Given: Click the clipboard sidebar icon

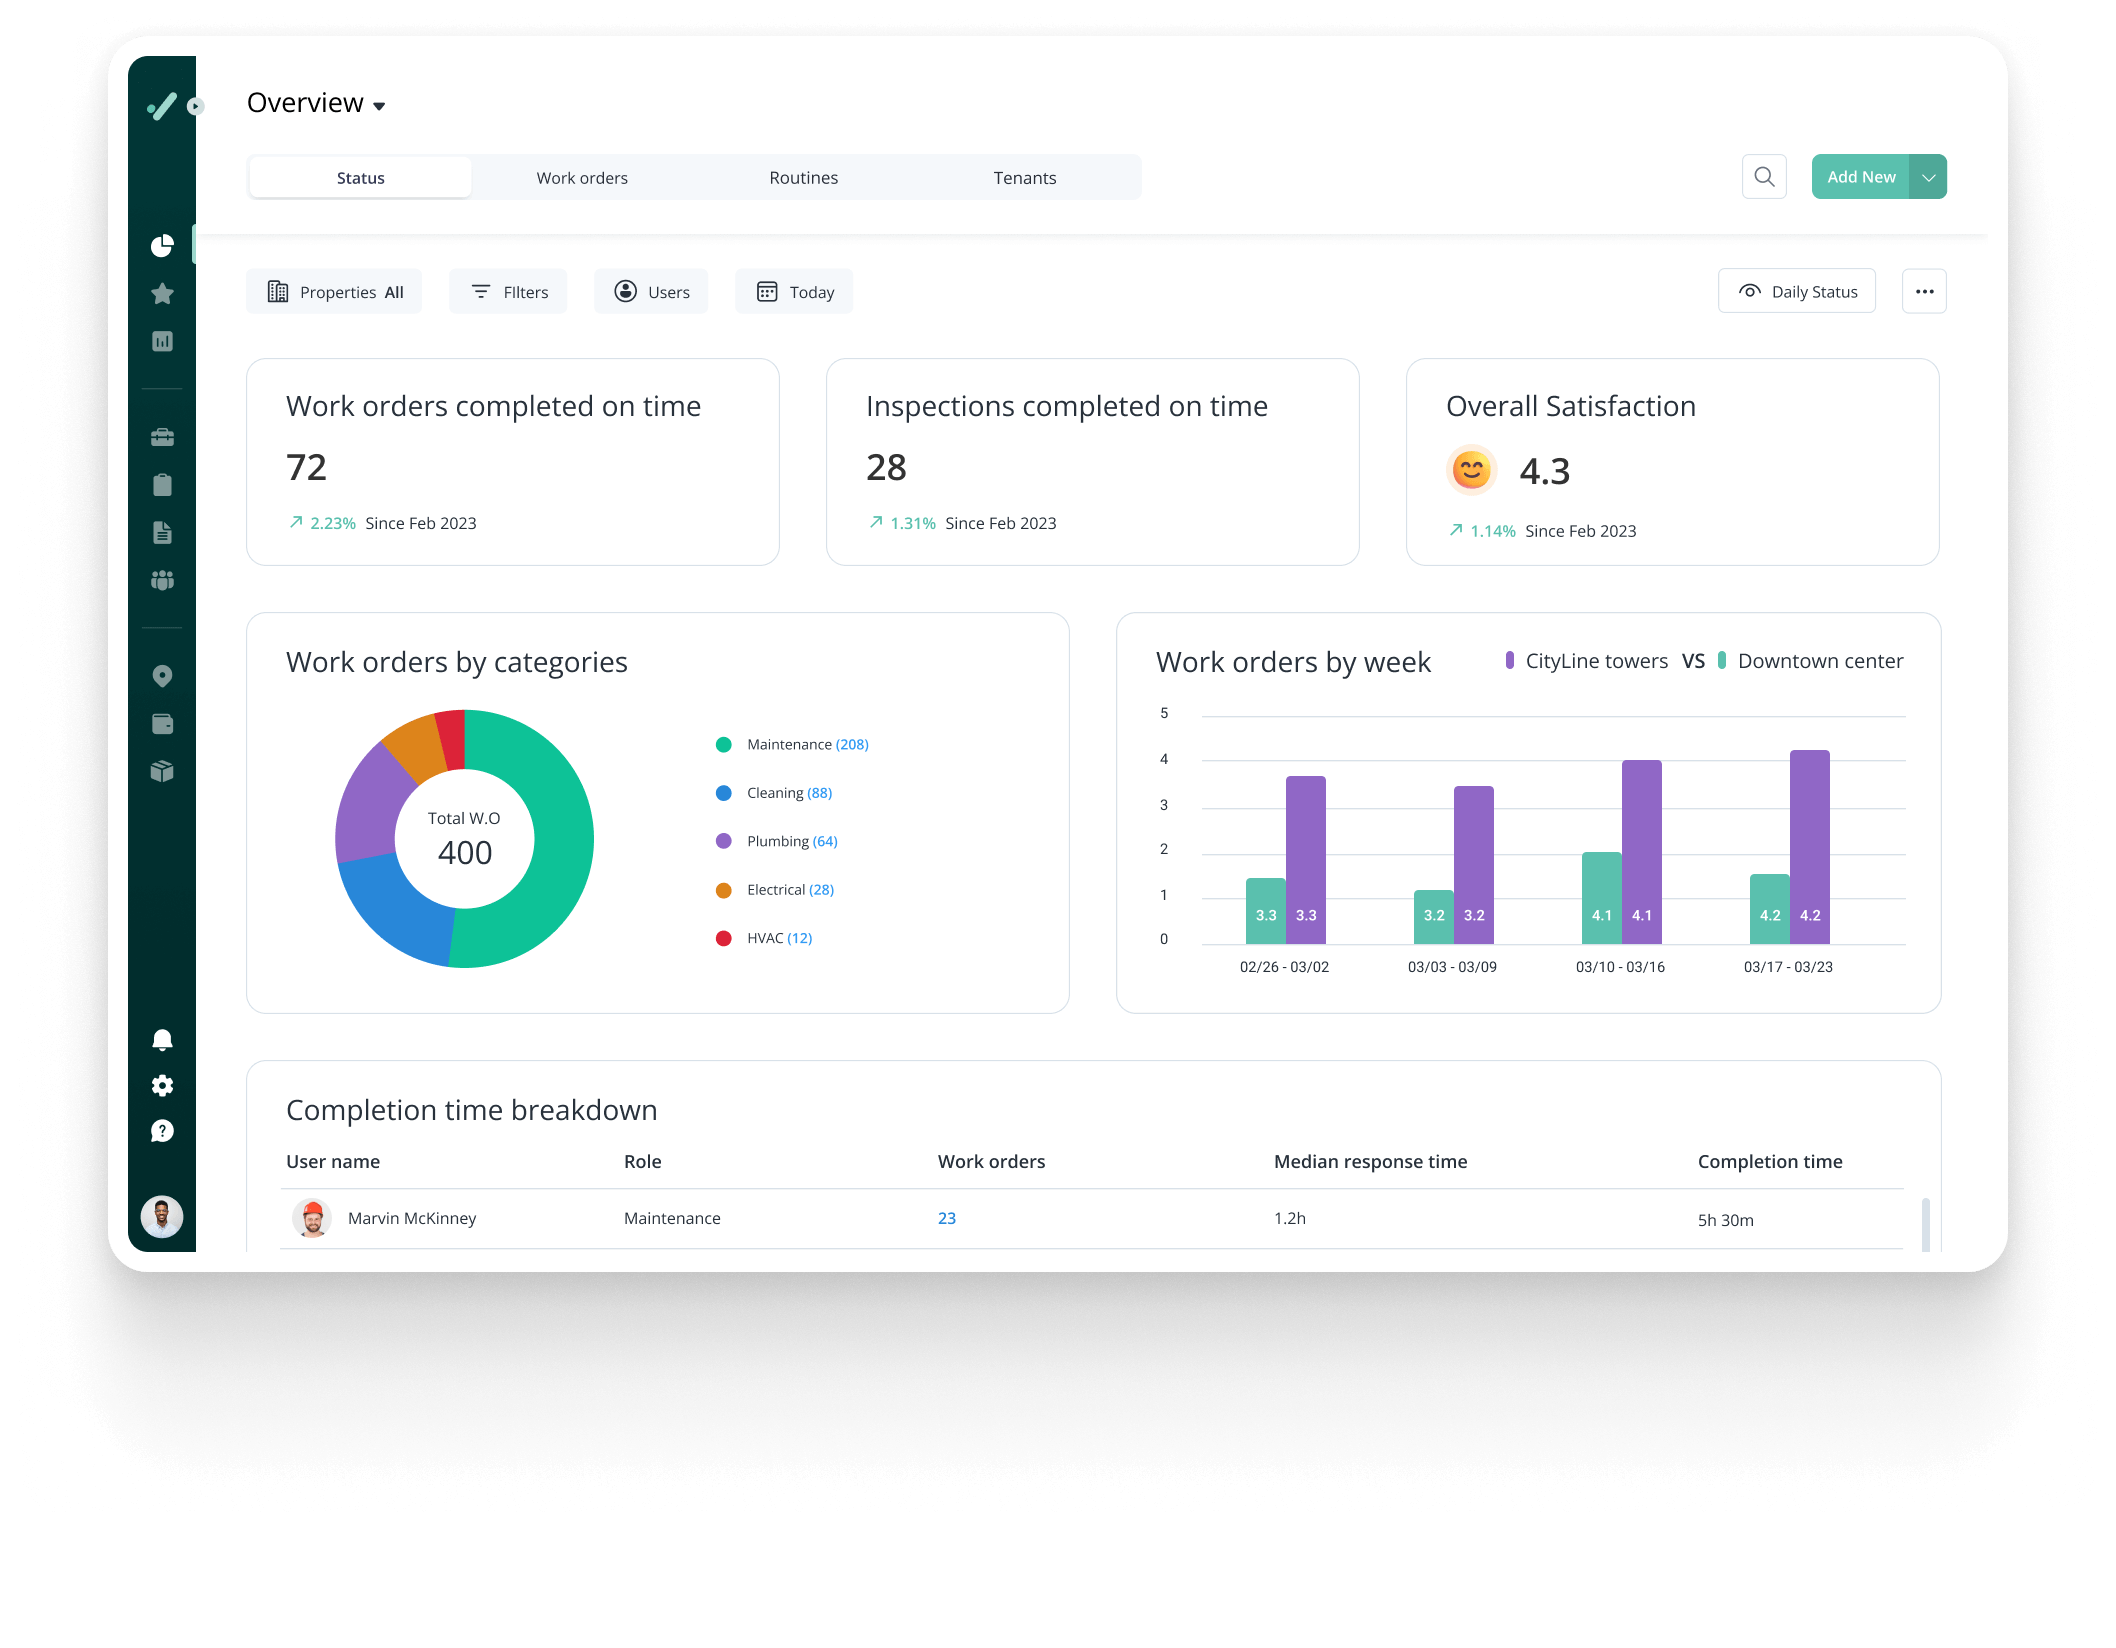Looking at the screenshot, I should click(x=162, y=485).
